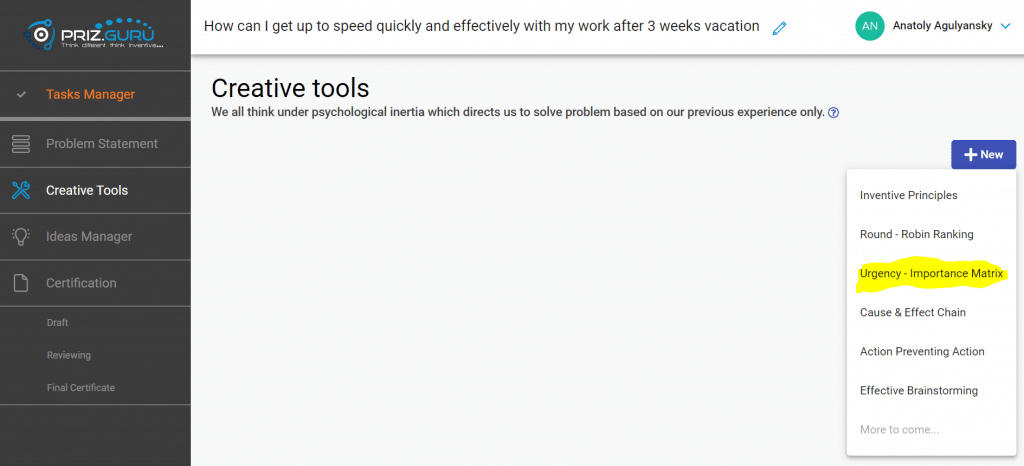Viewport: 1024px width, 466px height.
Task: Edit the project title with pencil icon
Action: coord(780,28)
